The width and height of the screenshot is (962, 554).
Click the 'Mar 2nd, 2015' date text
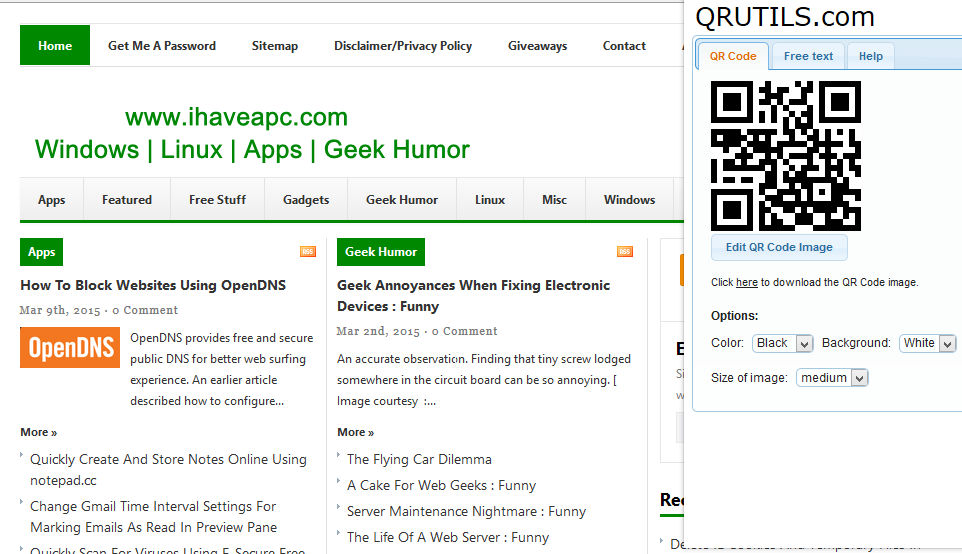378,331
